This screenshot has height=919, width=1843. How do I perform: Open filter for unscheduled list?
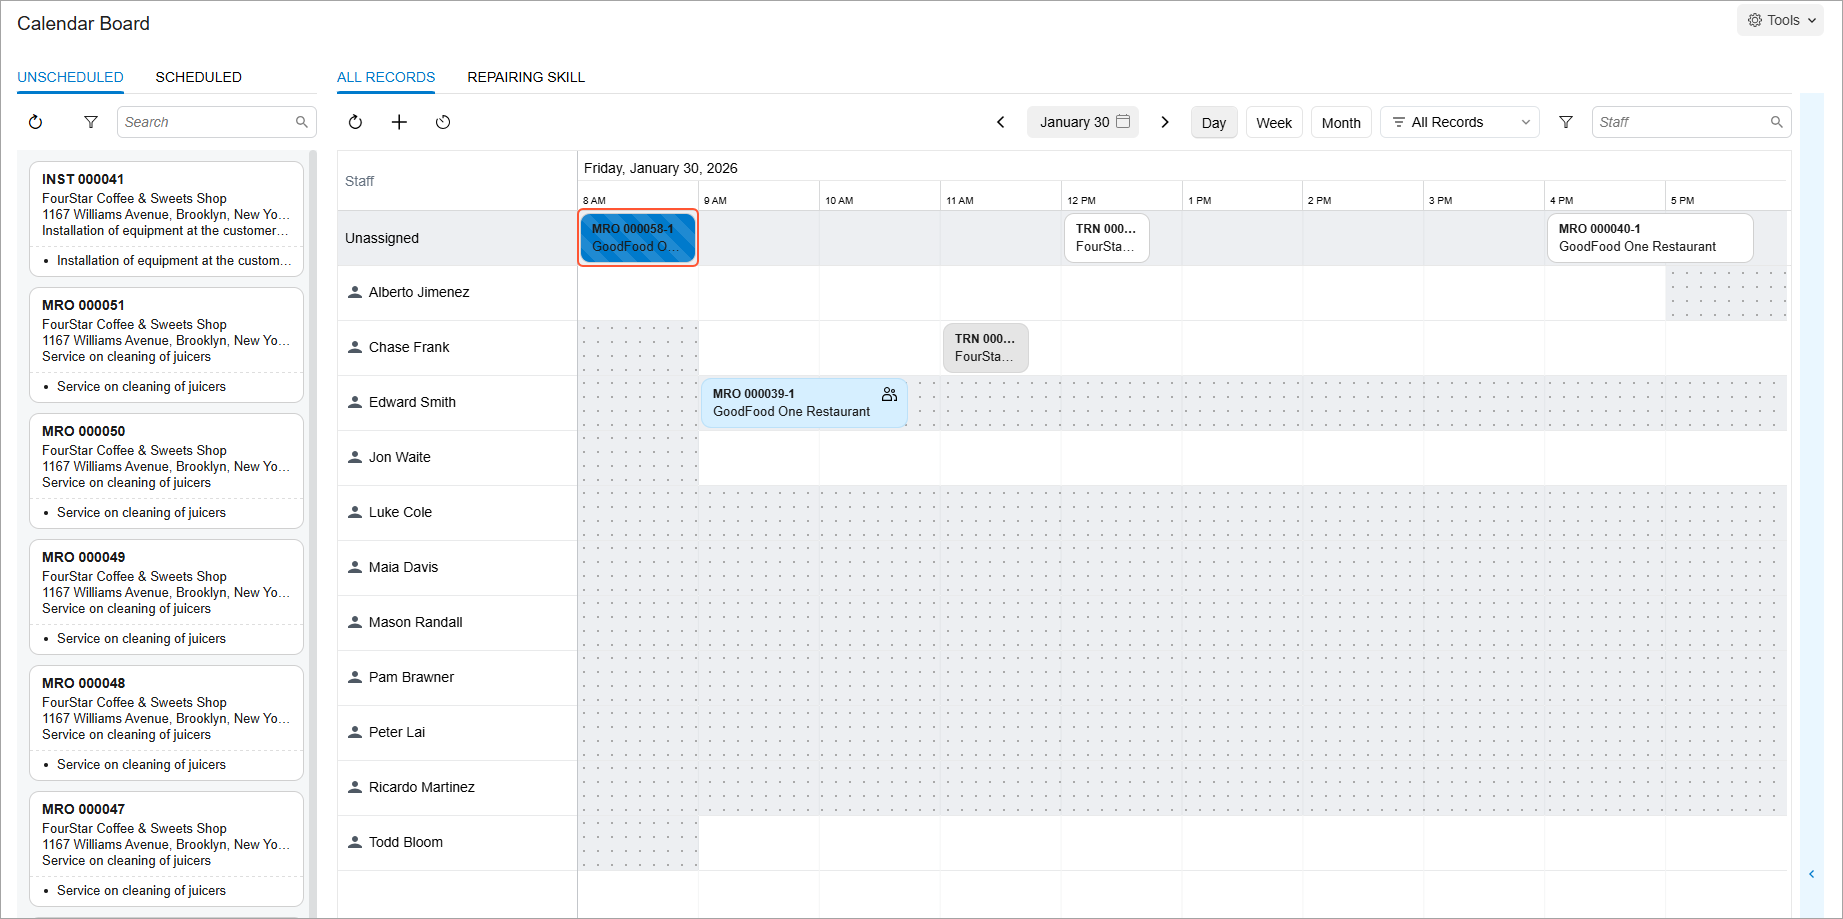[91, 122]
